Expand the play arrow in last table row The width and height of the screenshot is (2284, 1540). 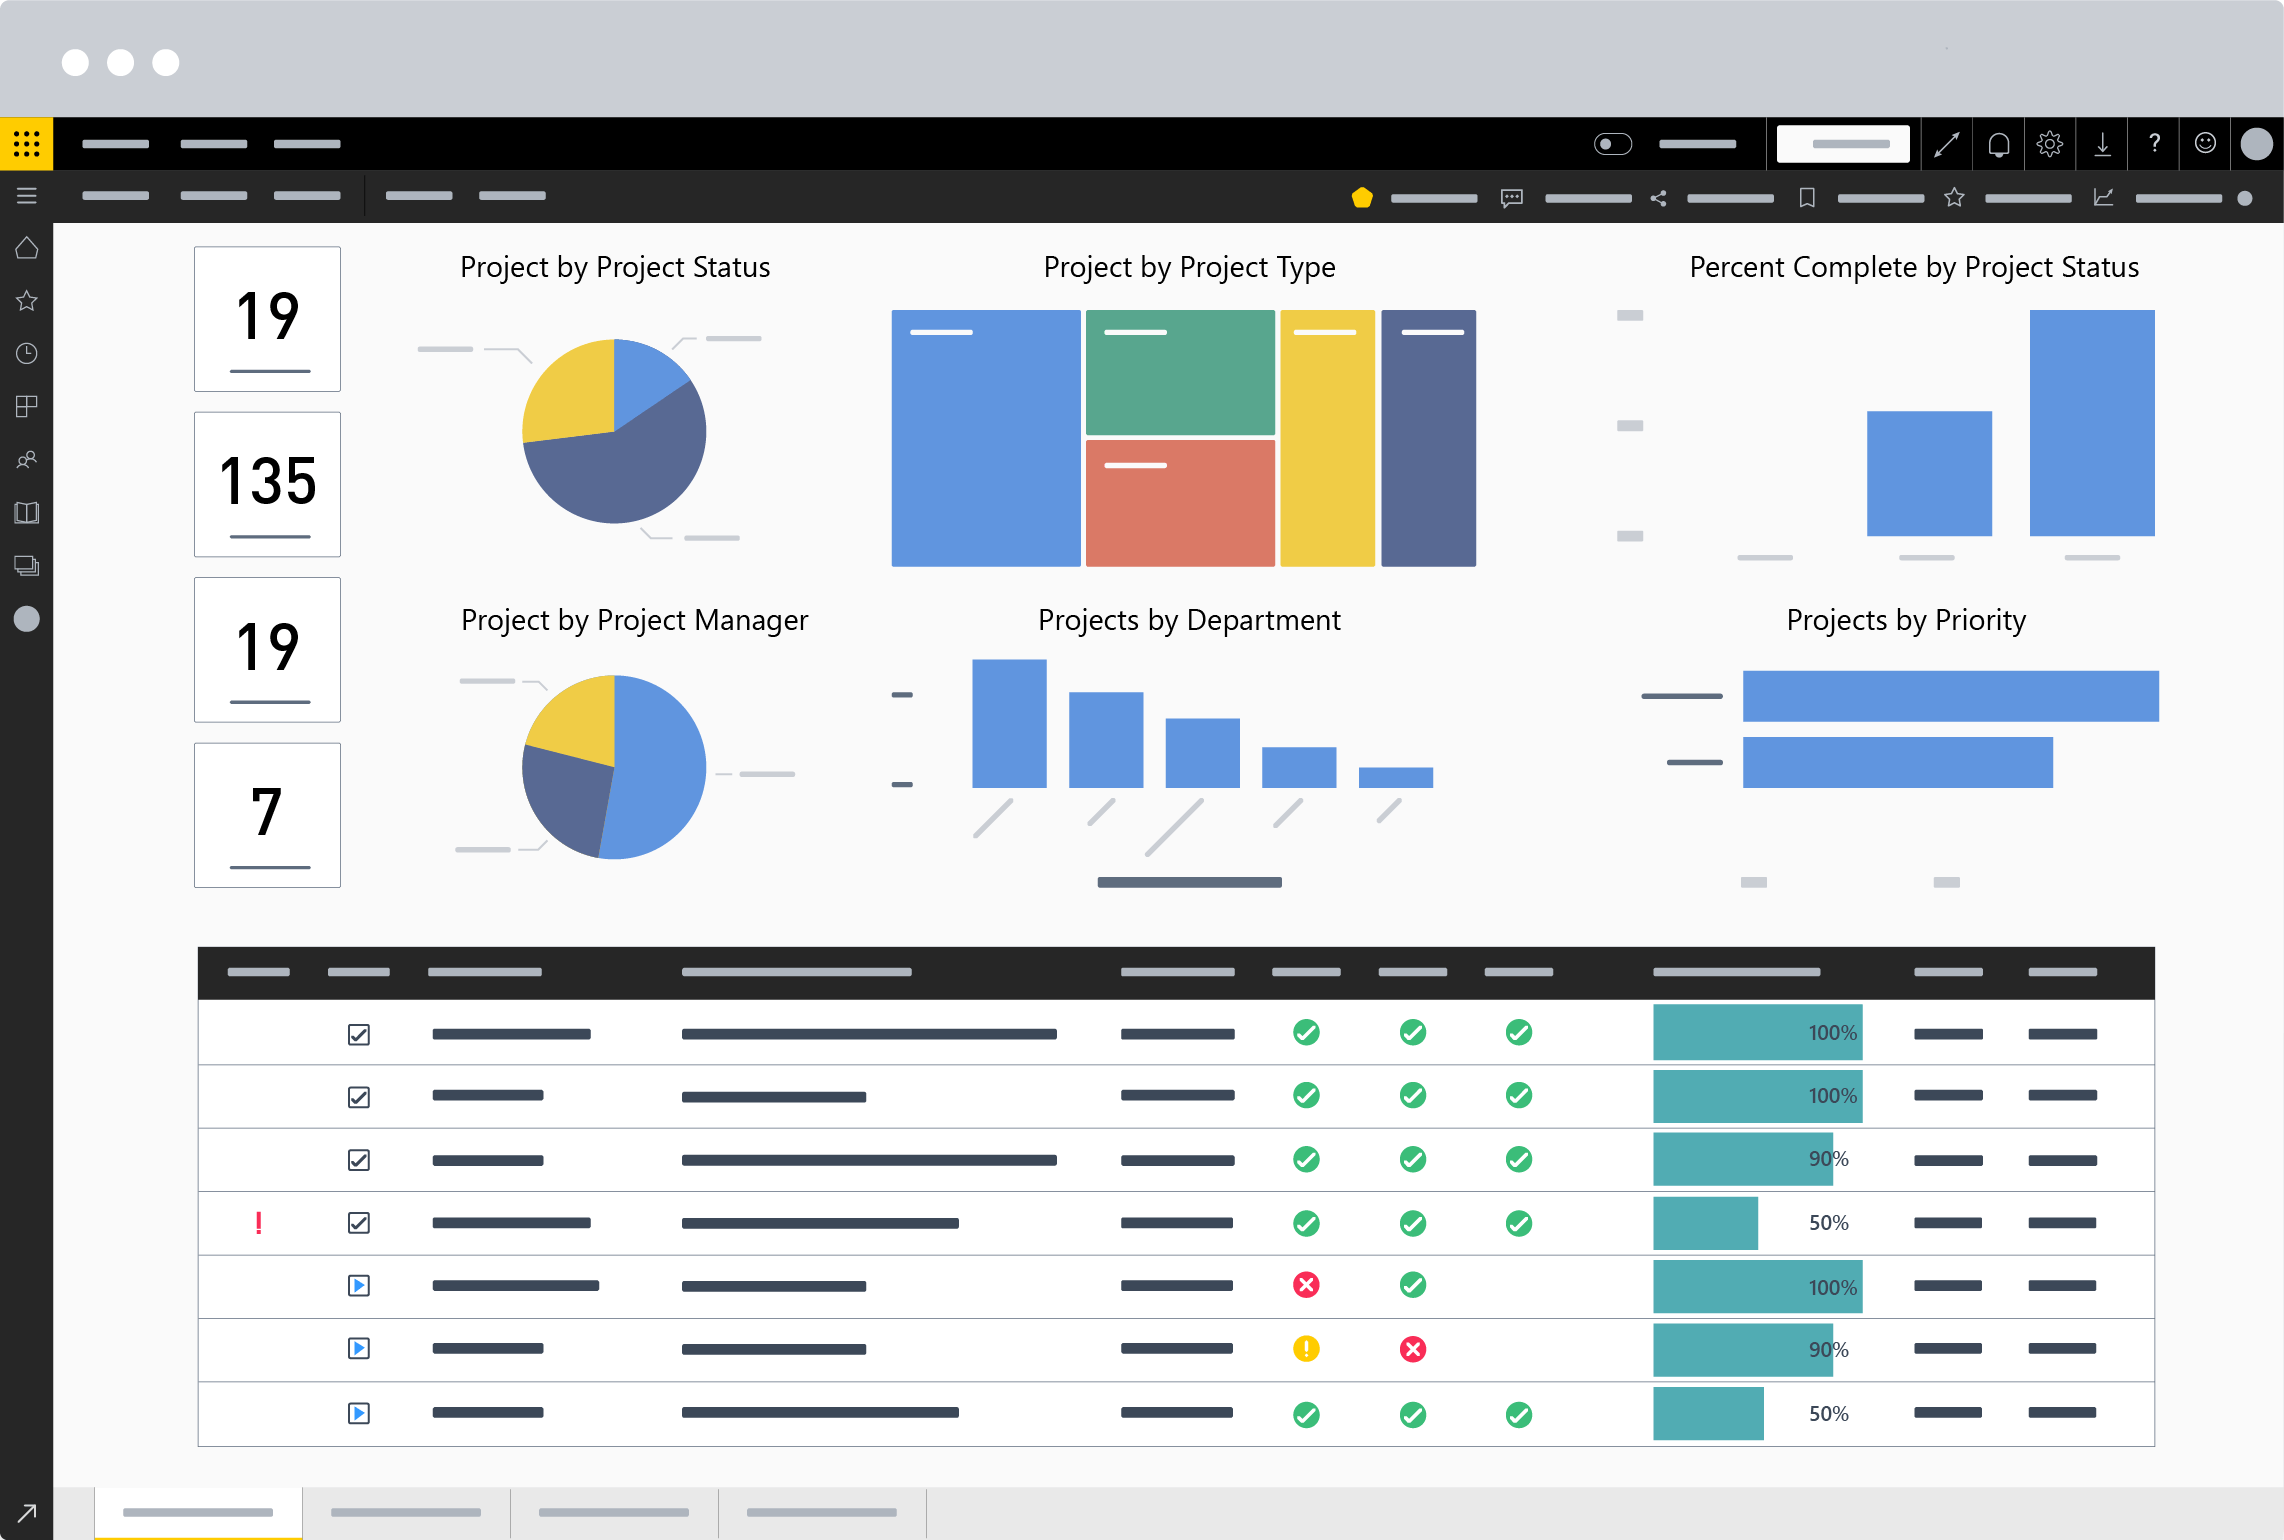[x=359, y=1413]
